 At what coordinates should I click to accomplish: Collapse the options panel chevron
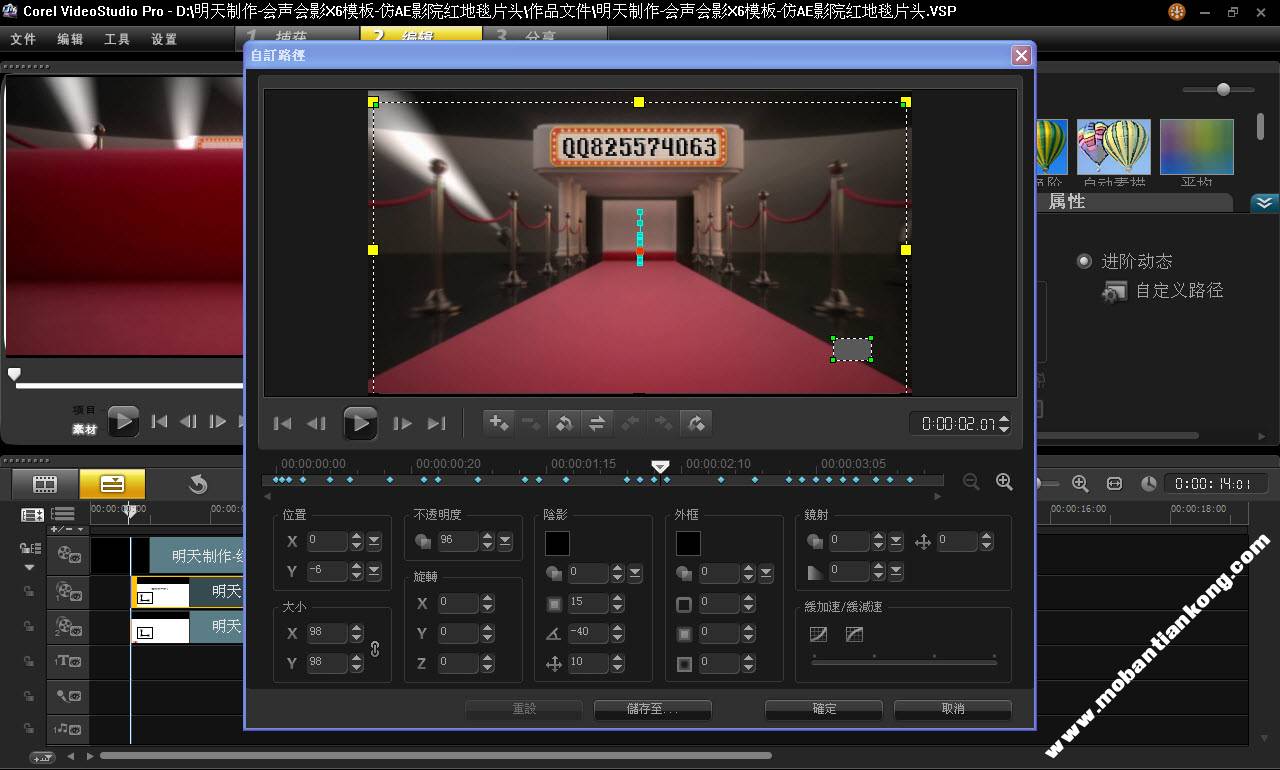1264,202
